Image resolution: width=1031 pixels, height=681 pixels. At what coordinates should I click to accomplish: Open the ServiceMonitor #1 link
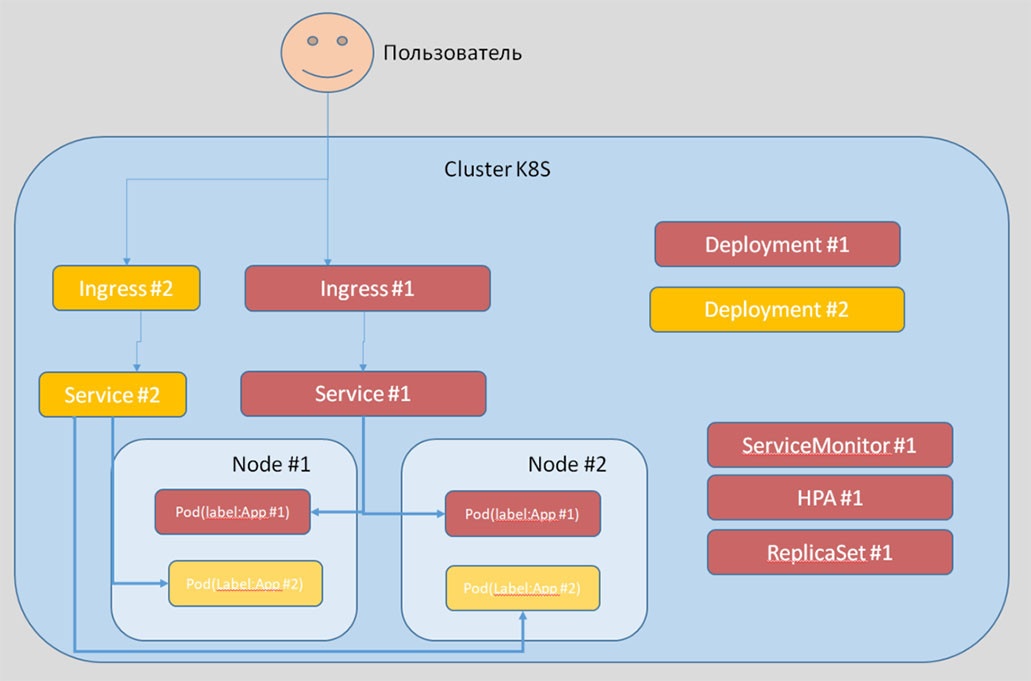point(829,445)
